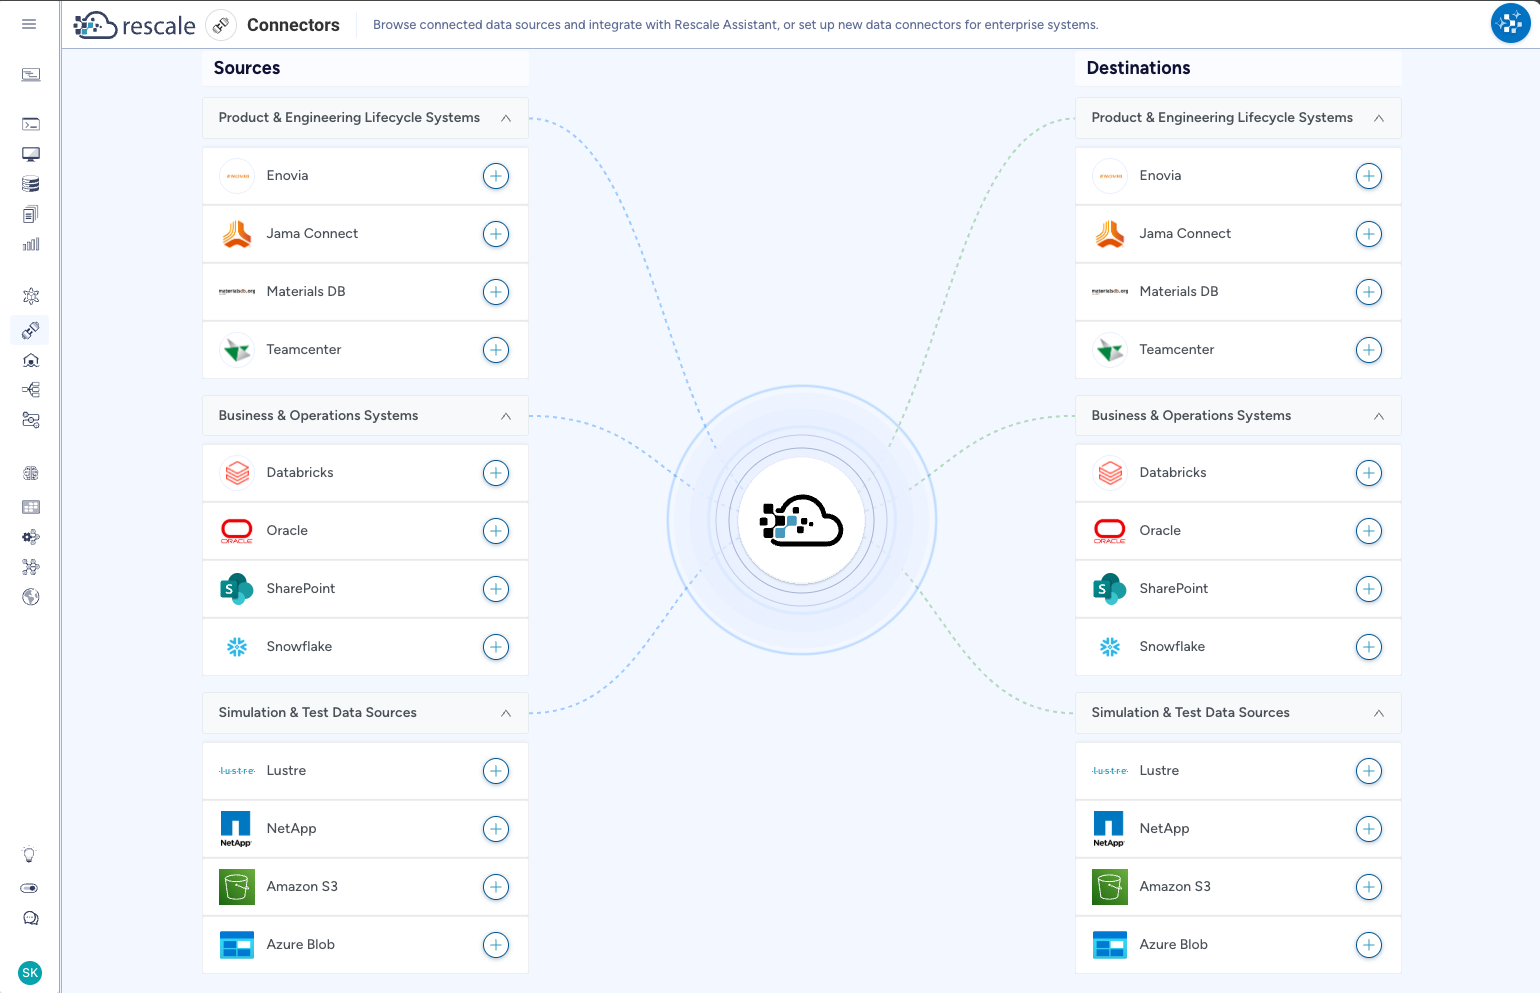Open the chat bubbles icon in sidebar
Viewport: 1540px width, 993px height.
pyautogui.click(x=30, y=918)
